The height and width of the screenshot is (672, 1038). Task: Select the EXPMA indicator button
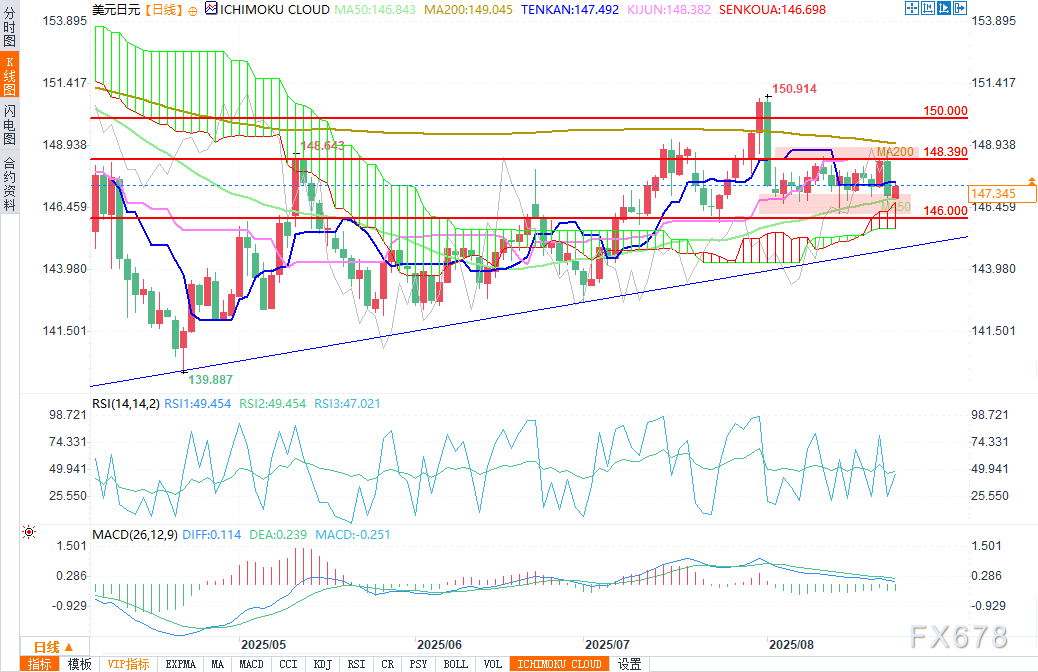pyautogui.click(x=180, y=664)
